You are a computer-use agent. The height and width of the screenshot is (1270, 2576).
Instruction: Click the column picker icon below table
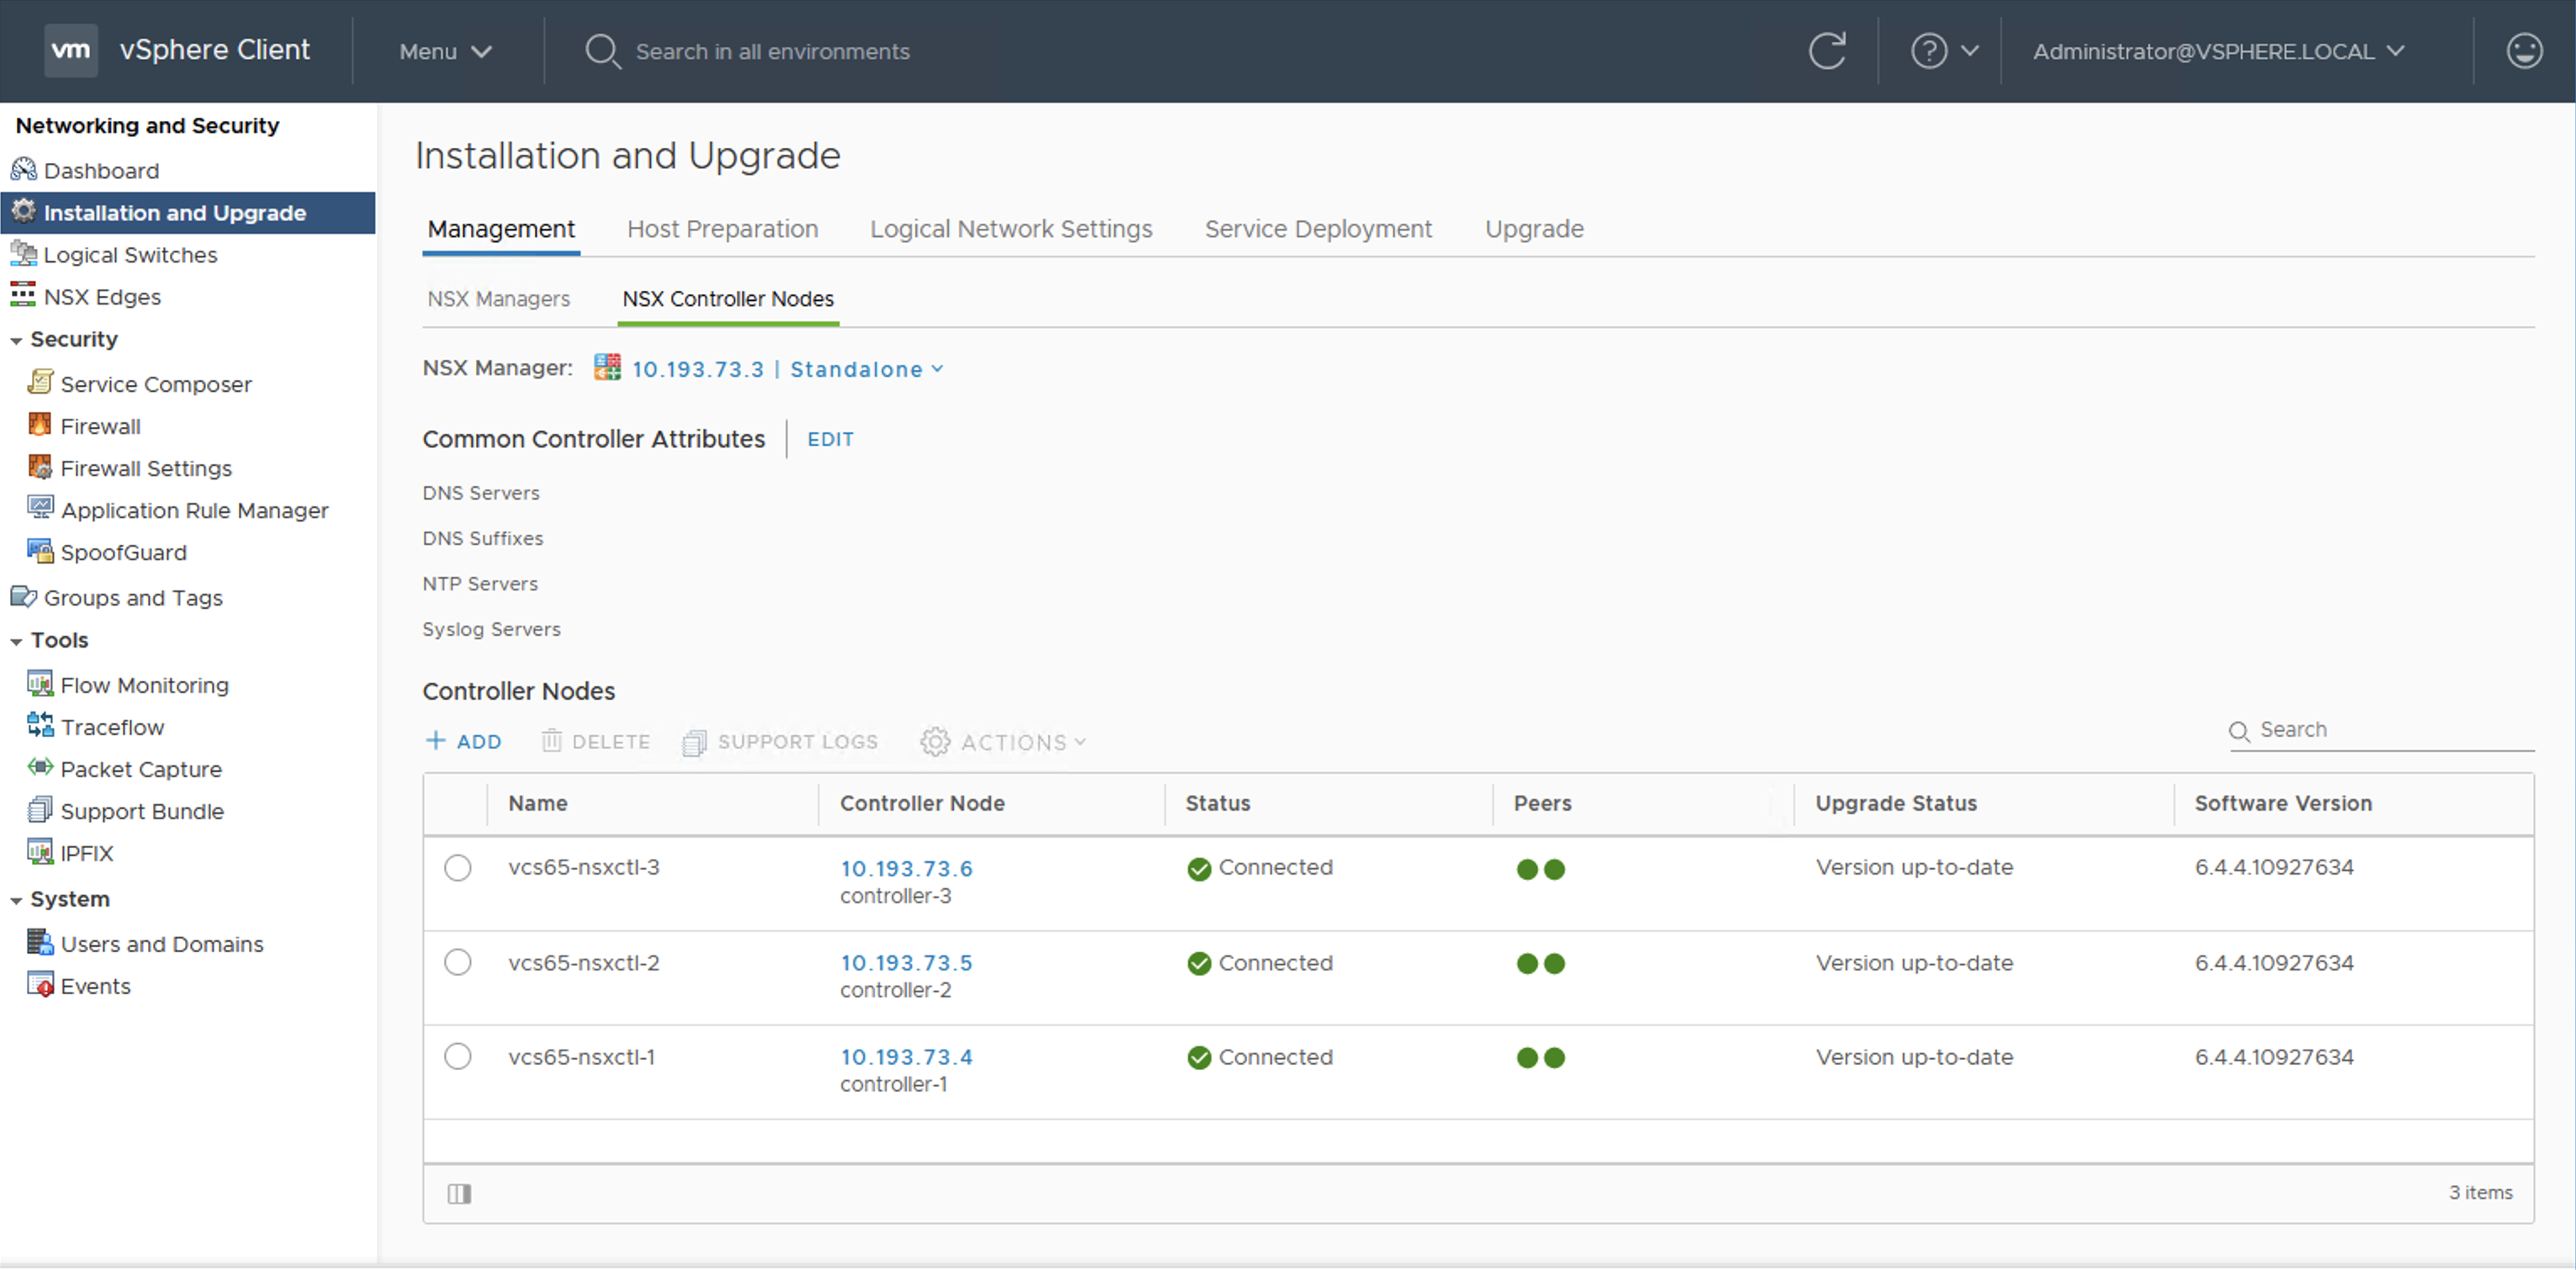[459, 1193]
